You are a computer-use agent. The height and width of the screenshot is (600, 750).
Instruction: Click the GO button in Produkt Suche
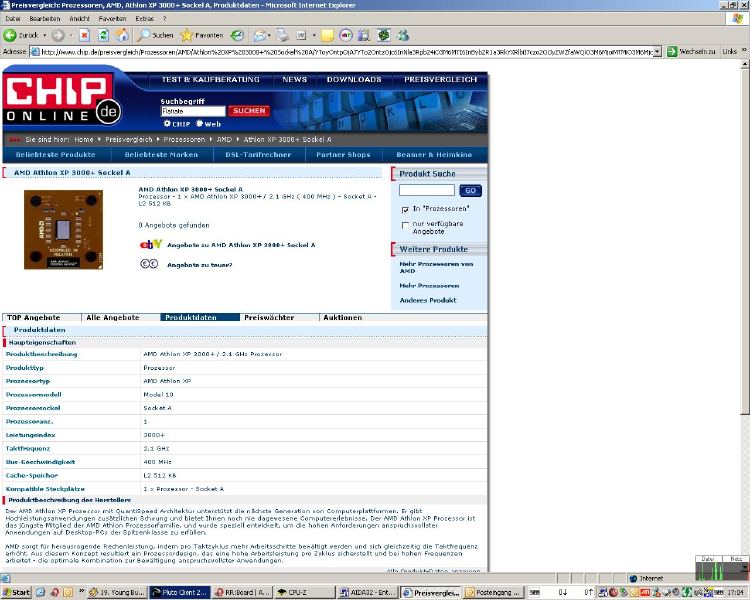click(470, 190)
